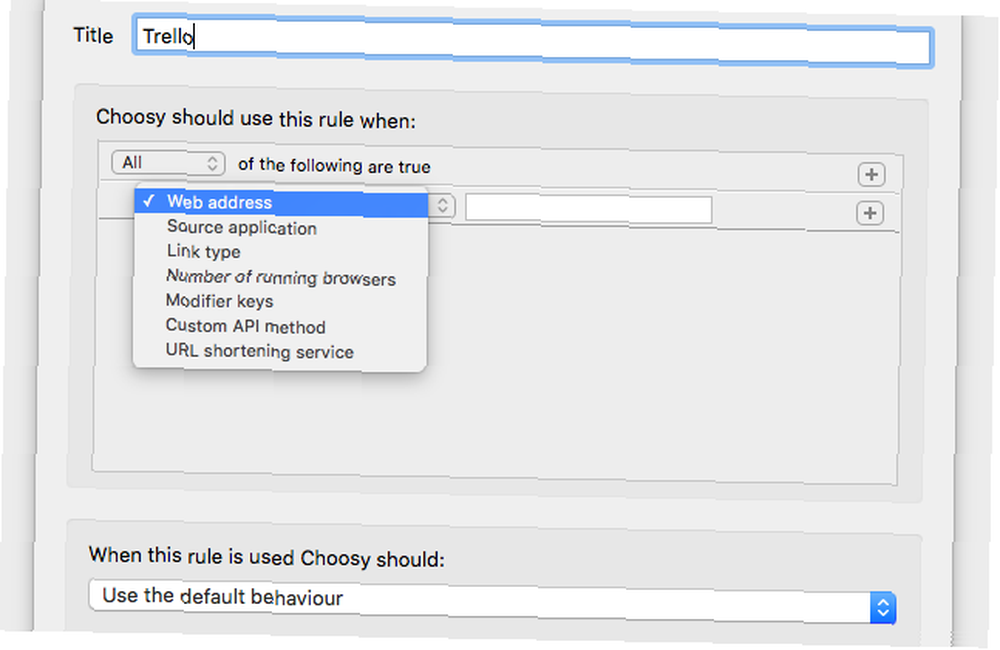
Task: Open the All match-type dropdown
Action: coord(168,163)
